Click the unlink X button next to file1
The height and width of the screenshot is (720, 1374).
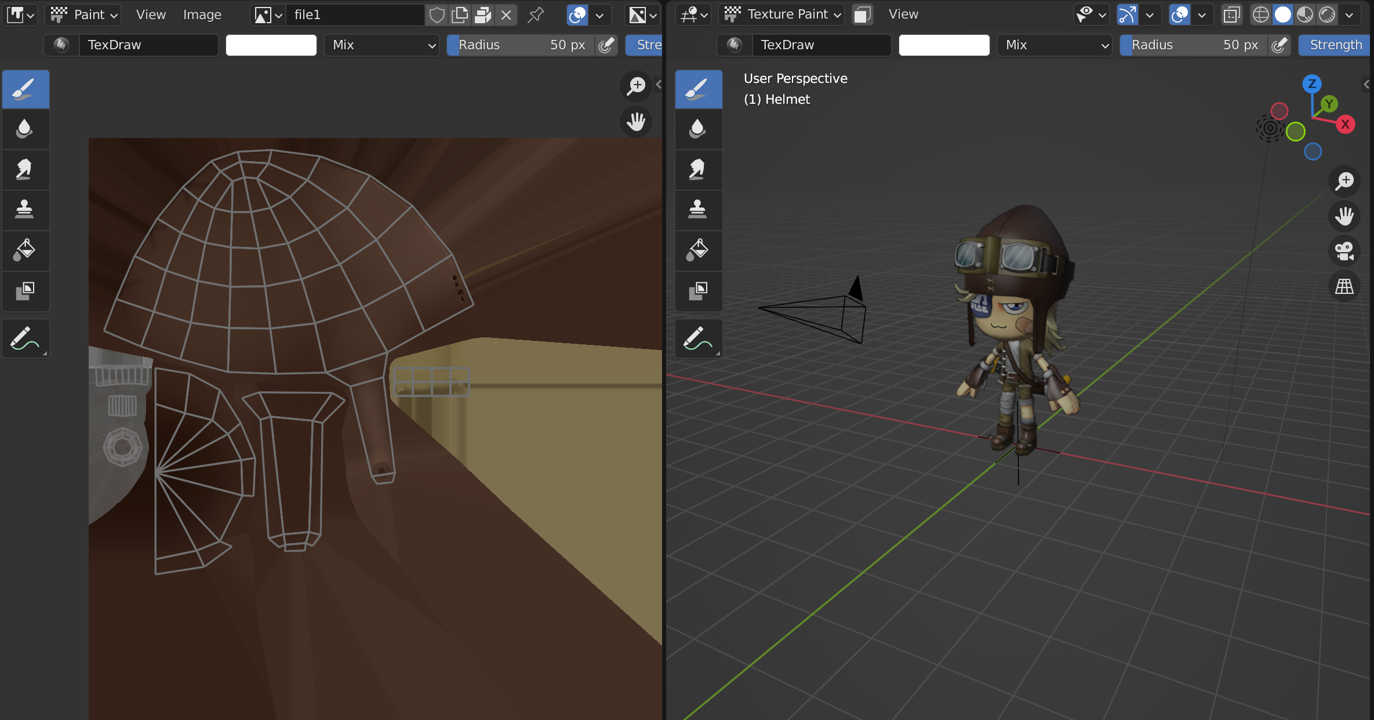pos(507,15)
